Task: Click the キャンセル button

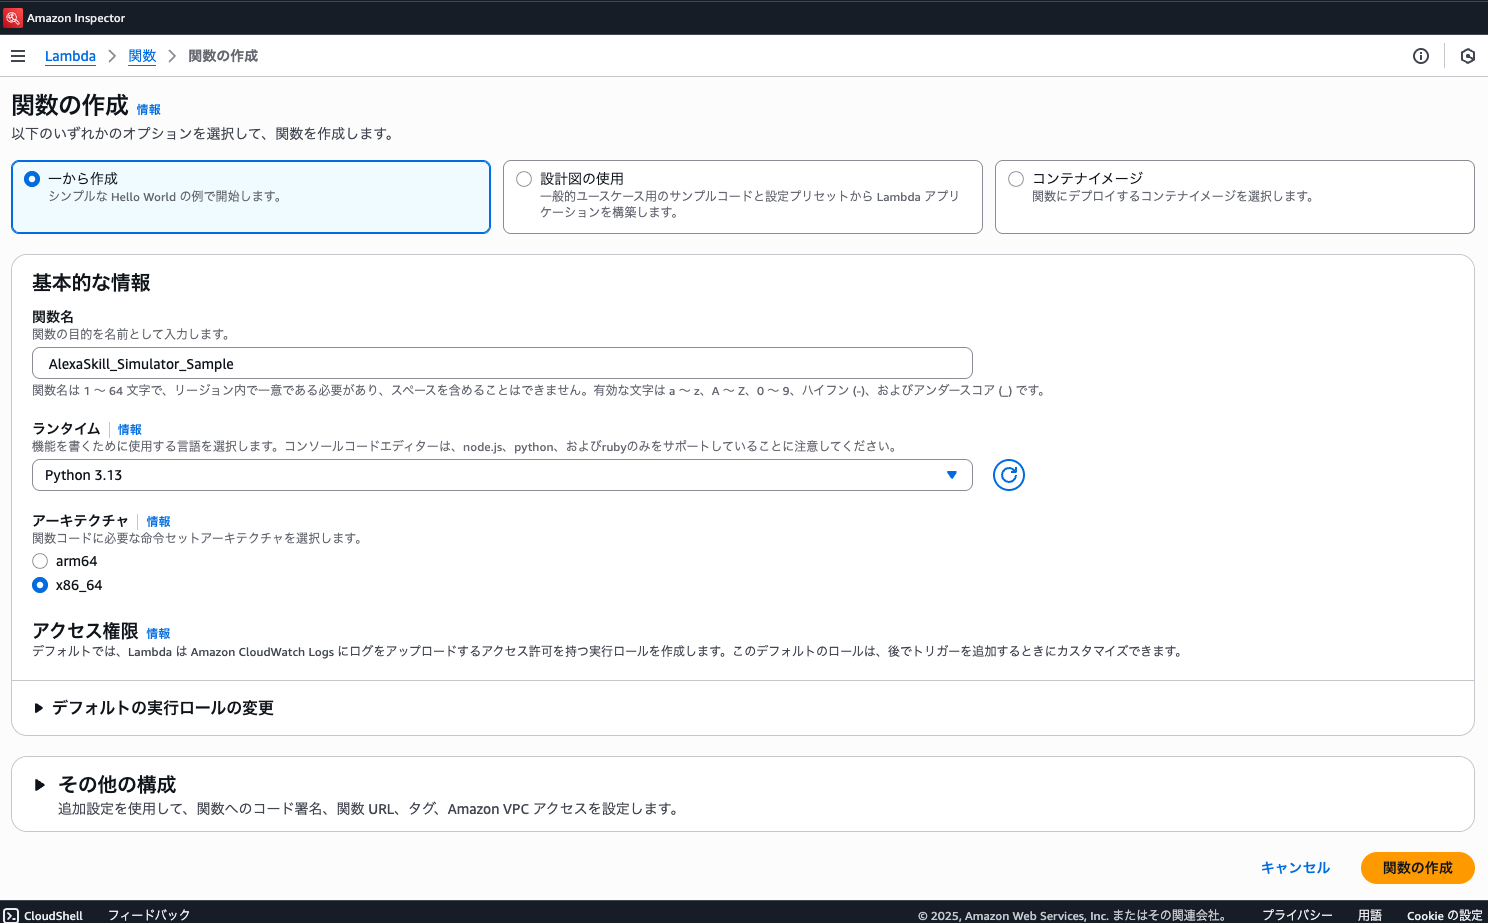Action: [x=1295, y=868]
